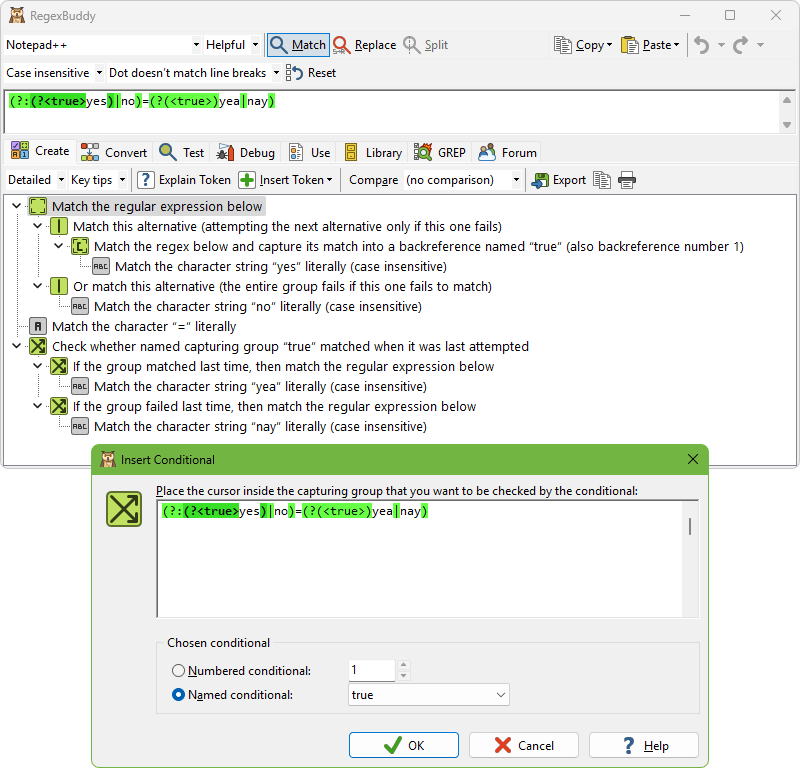This screenshot has width=800, height=768.
Task: Switch to the Create tab
Action: click(x=40, y=152)
